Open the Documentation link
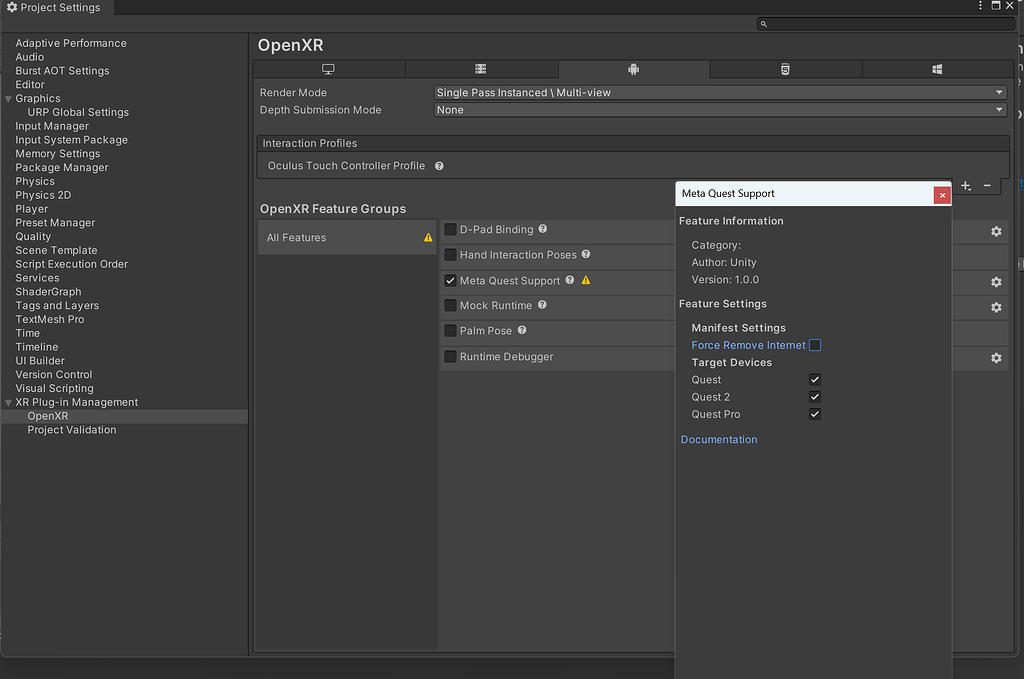This screenshot has height=679, width=1024. coord(719,440)
